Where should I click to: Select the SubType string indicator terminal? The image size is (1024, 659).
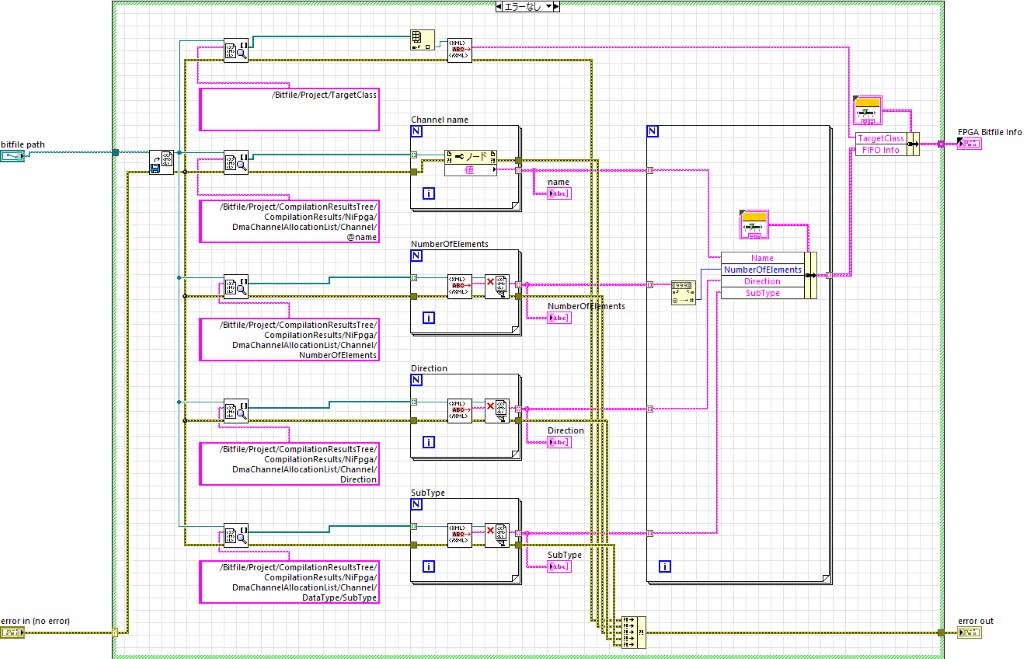[559, 566]
